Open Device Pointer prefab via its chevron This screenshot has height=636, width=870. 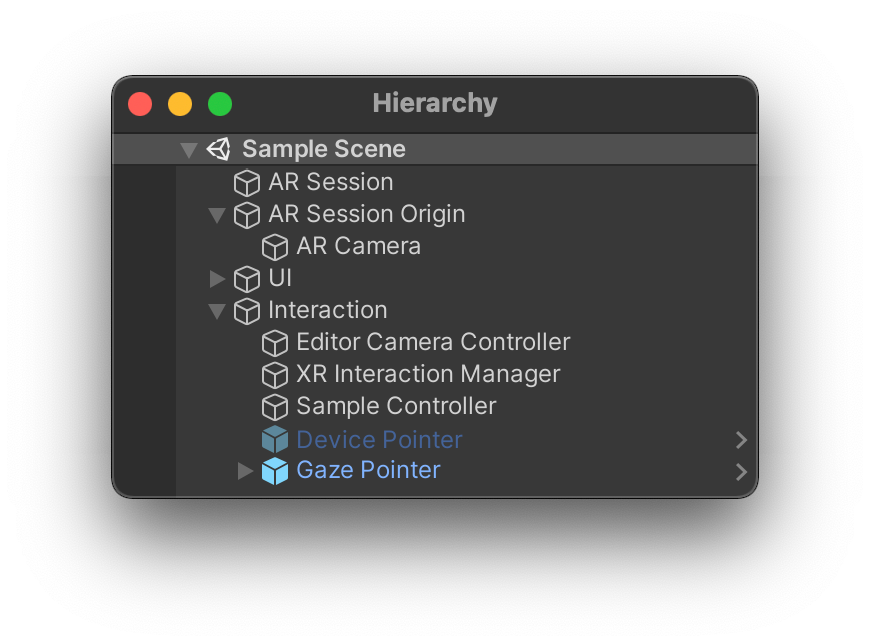(741, 440)
